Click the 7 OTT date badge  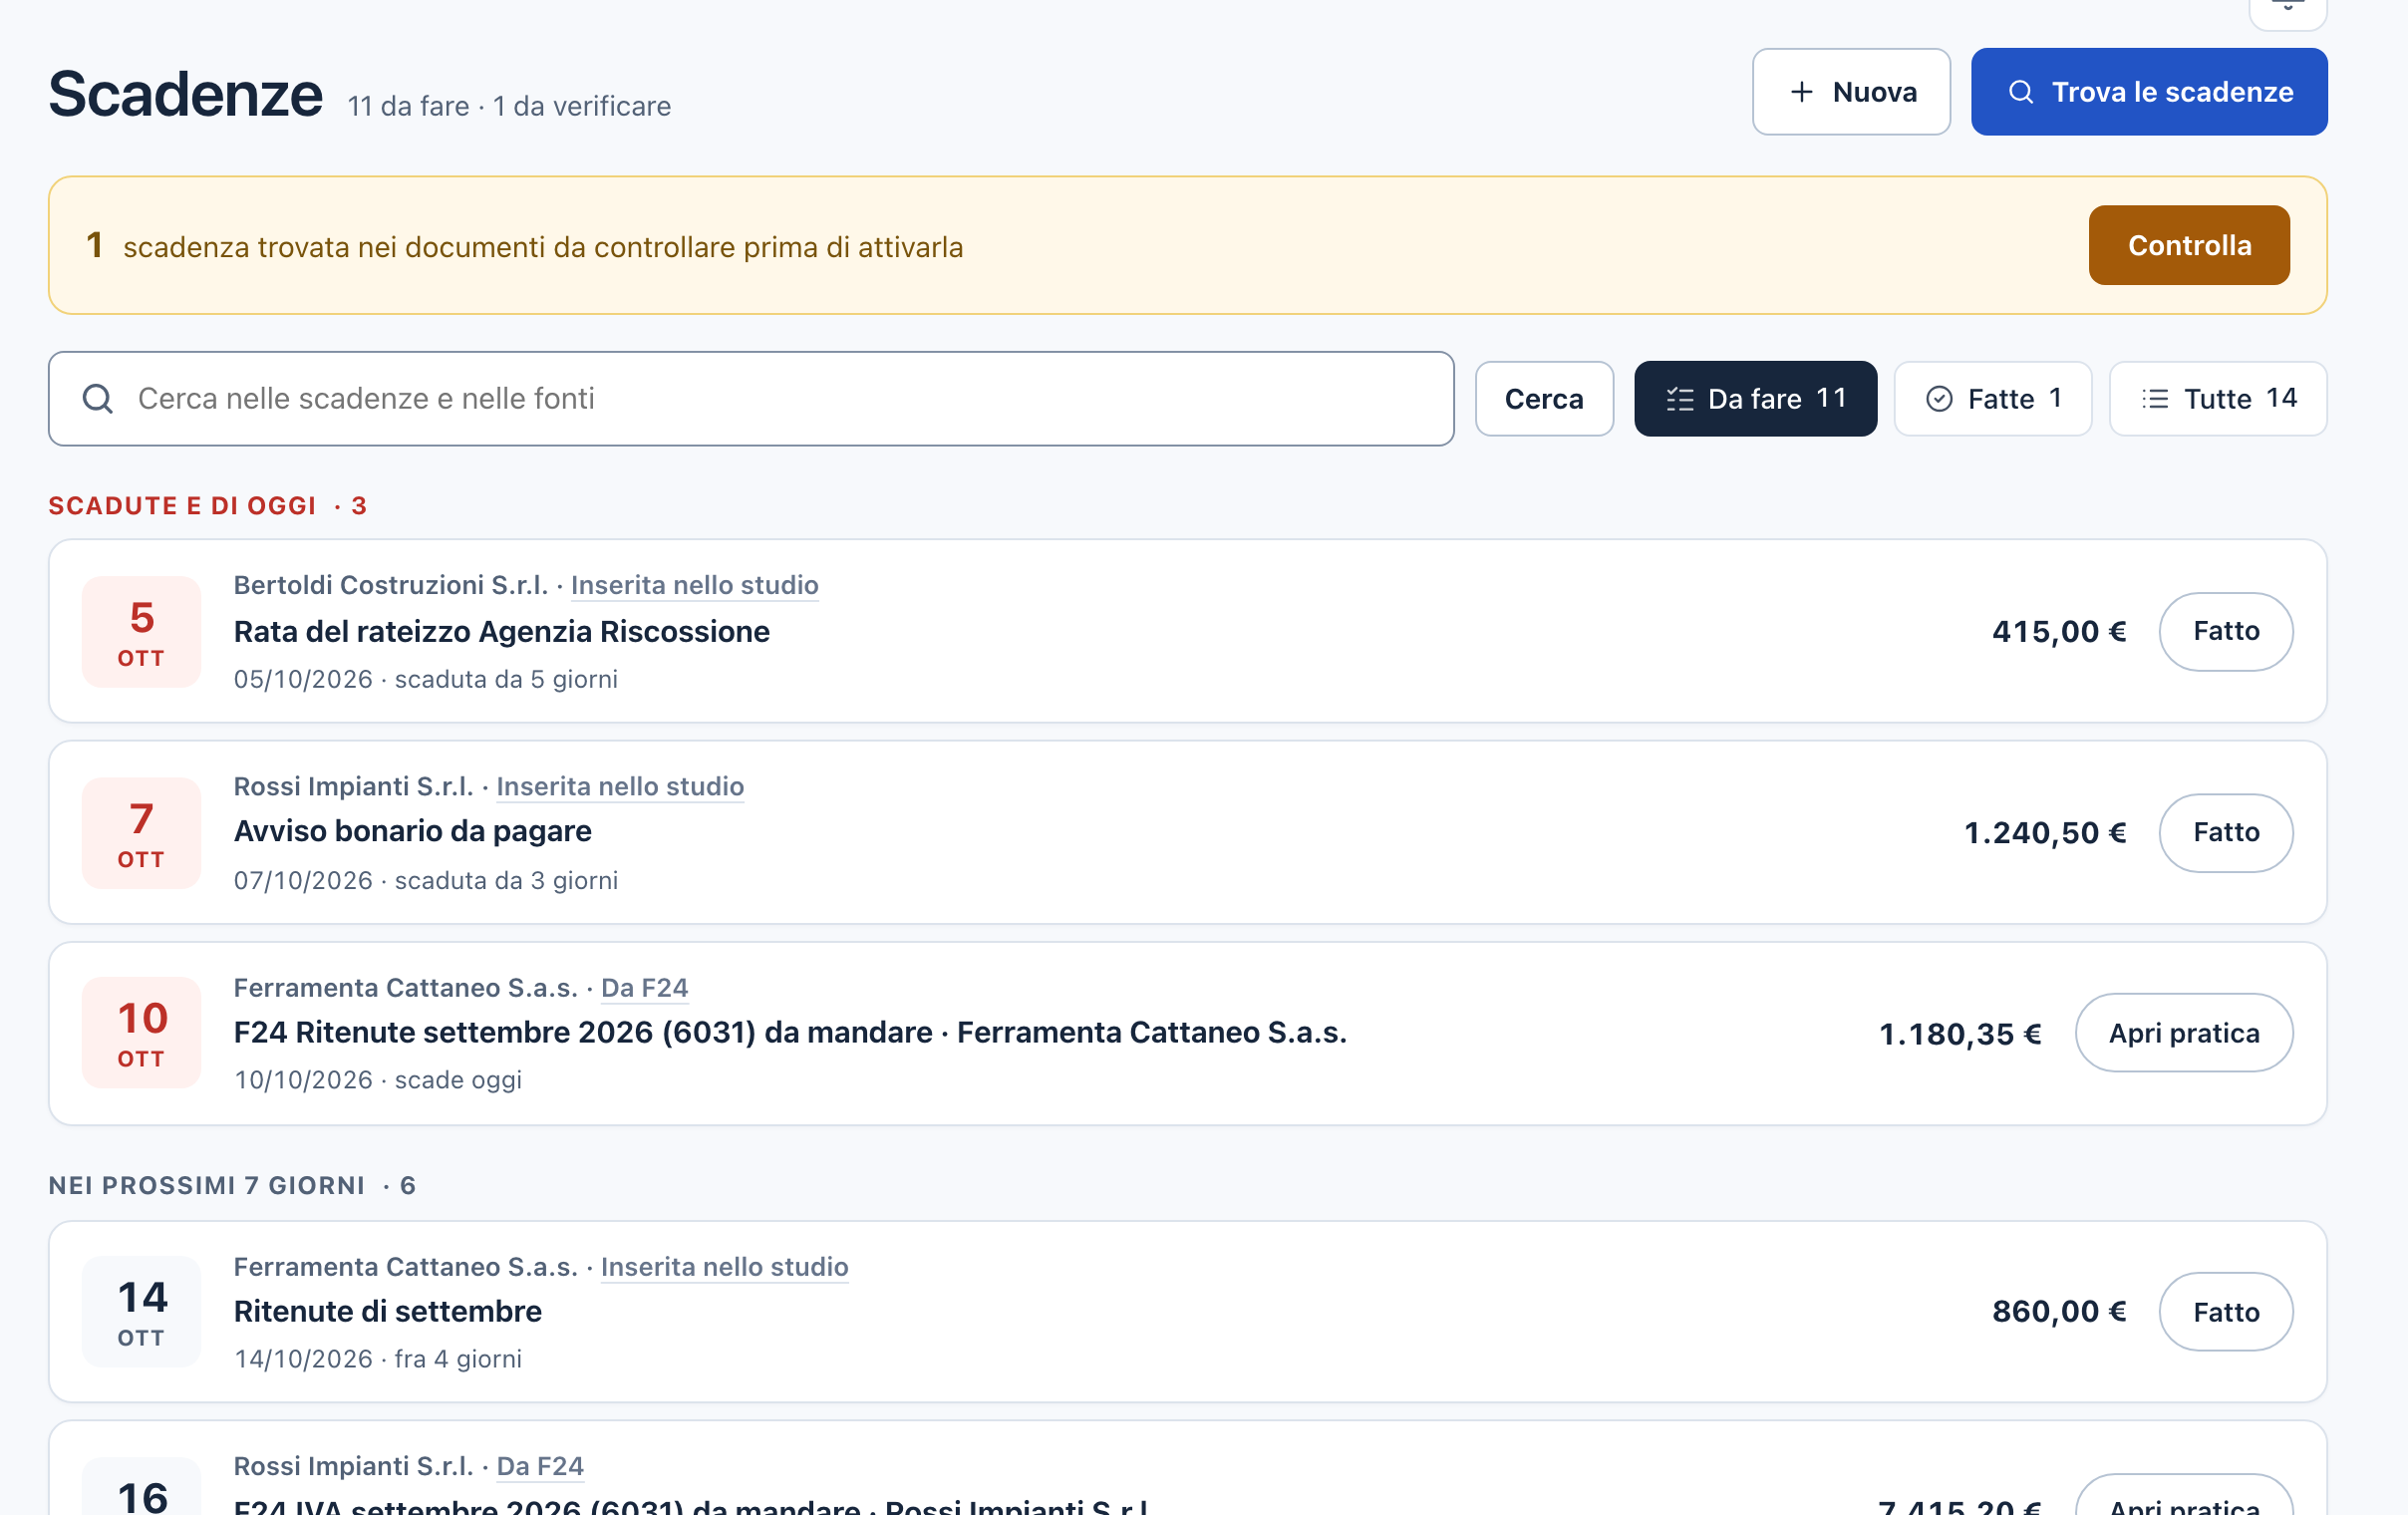coord(141,833)
